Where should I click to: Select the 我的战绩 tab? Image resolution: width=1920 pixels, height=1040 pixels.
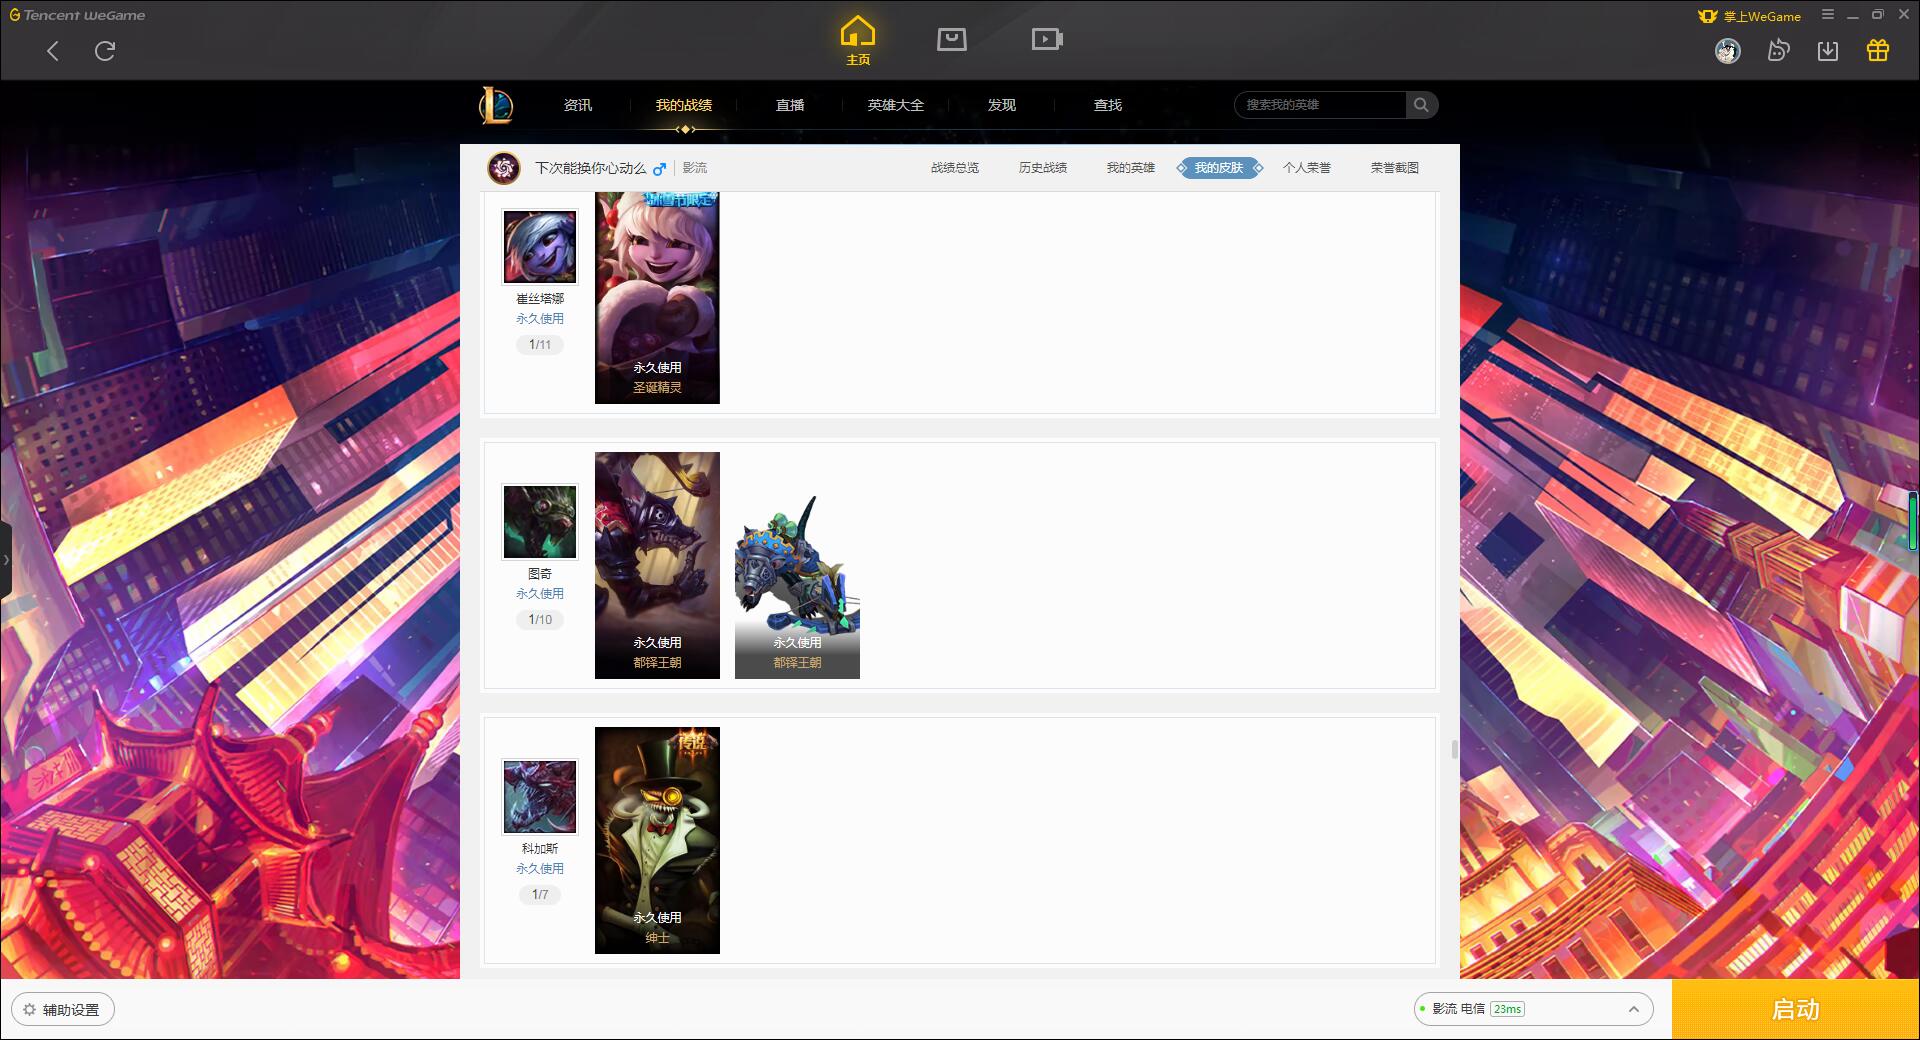point(684,105)
